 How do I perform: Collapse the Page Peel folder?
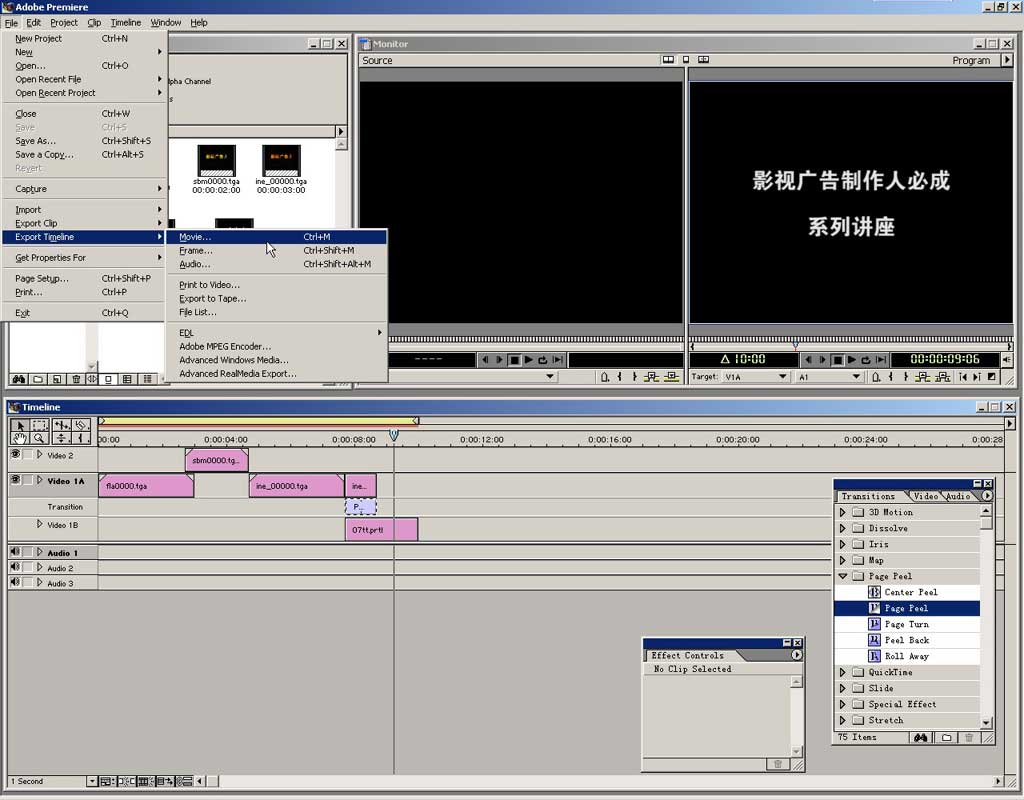coord(842,576)
